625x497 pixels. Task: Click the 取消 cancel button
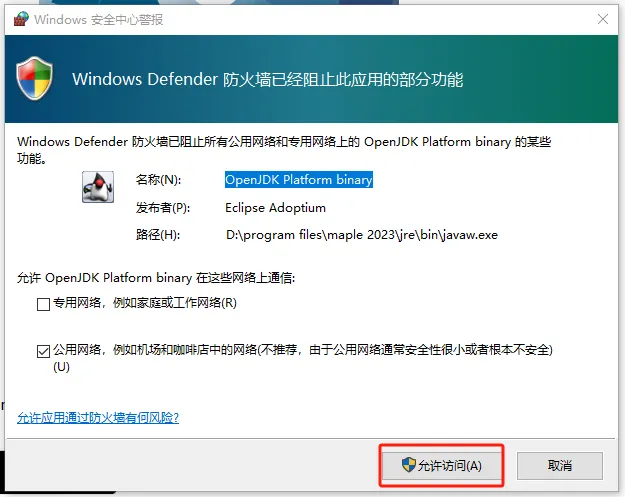click(x=560, y=465)
